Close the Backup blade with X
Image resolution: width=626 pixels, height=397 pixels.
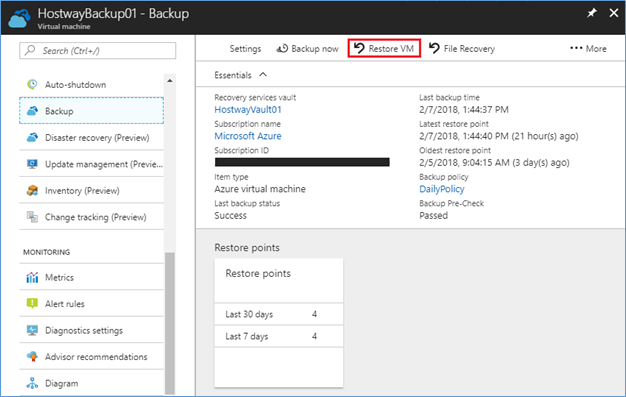[x=614, y=13]
